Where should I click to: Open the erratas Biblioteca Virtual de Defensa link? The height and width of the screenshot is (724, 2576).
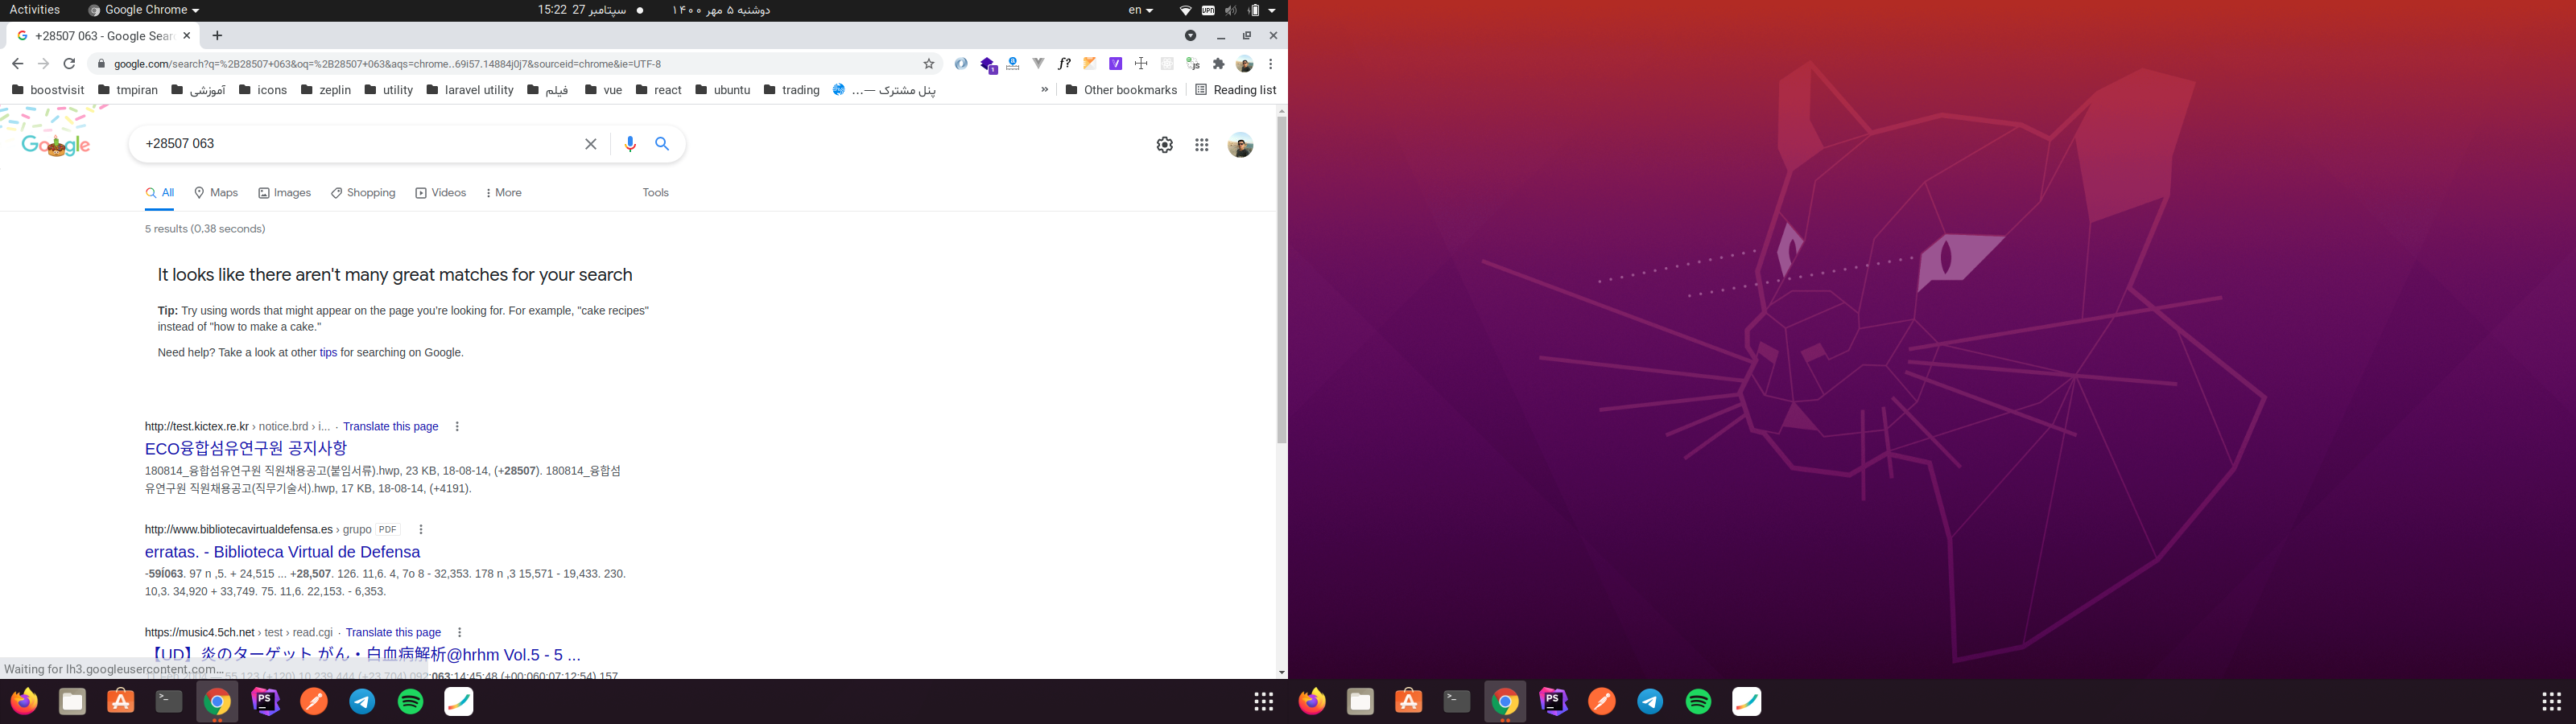pyautogui.click(x=282, y=552)
